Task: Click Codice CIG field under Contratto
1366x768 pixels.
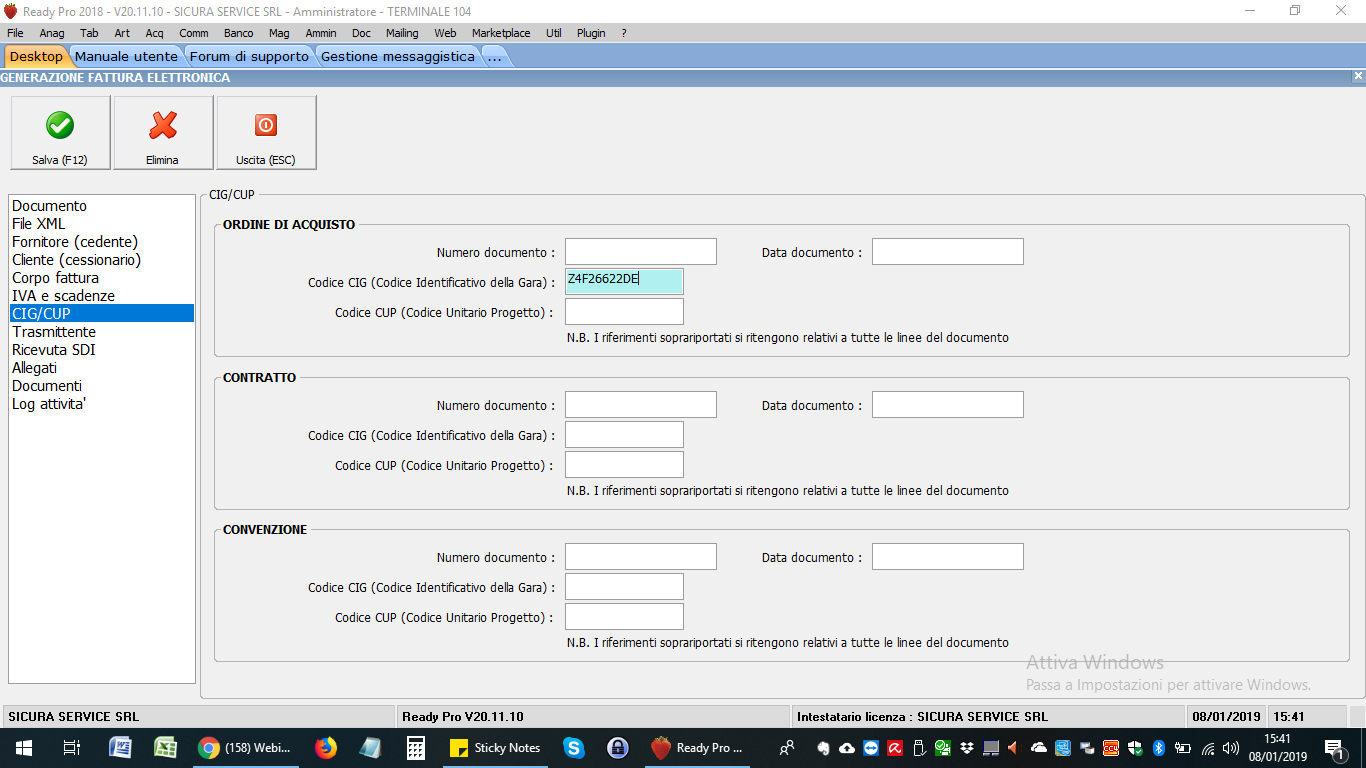Action: (624, 435)
